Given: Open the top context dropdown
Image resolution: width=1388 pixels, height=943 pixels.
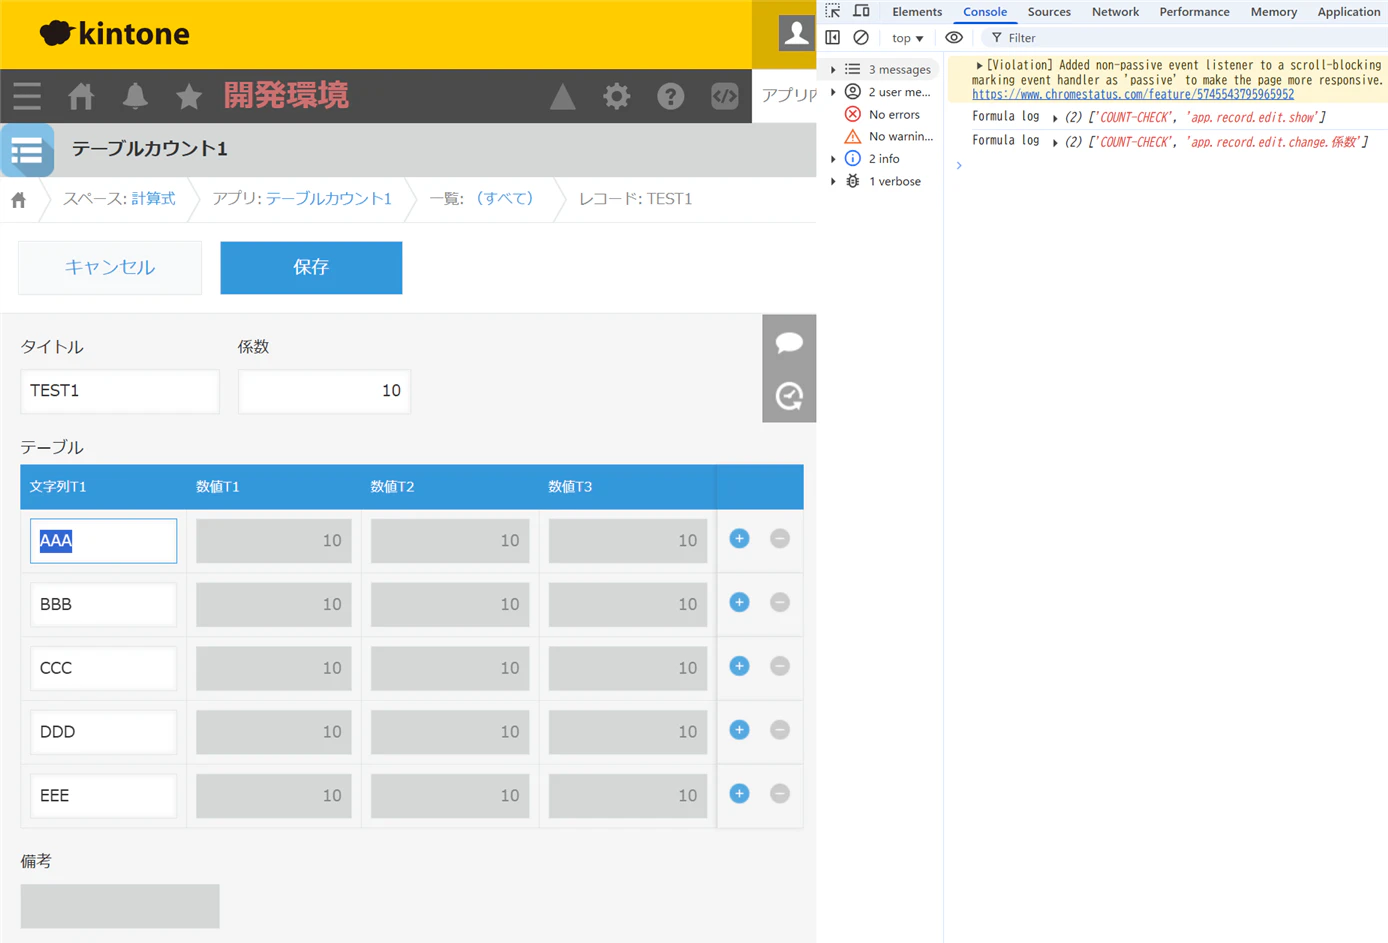Looking at the screenshot, I should click(x=907, y=38).
